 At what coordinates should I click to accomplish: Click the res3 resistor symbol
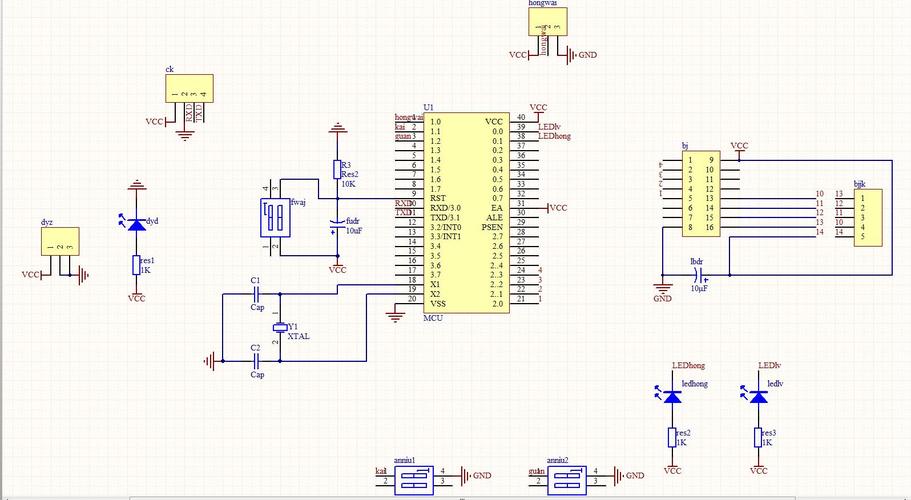pos(758,437)
